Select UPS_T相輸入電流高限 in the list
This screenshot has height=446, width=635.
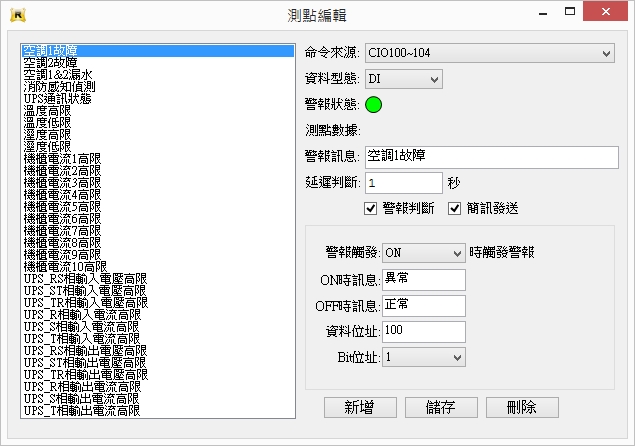(158, 339)
